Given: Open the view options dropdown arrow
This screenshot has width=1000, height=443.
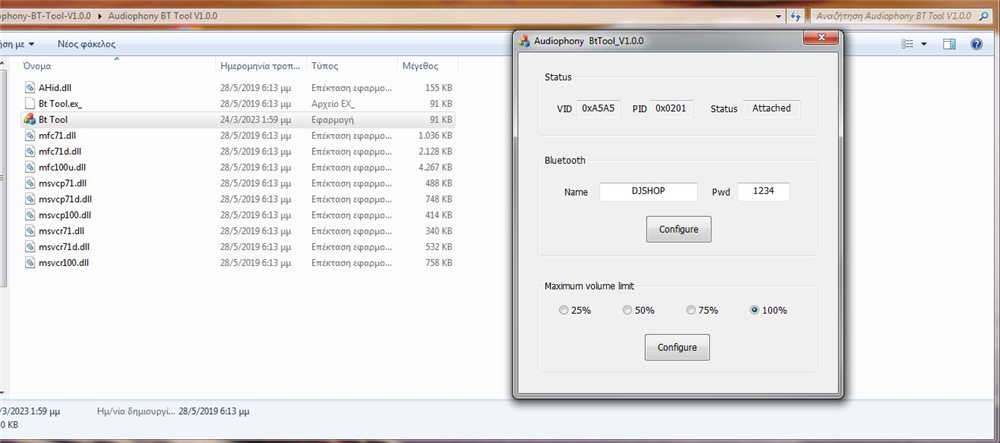Looking at the screenshot, I should click(x=924, y=44).
